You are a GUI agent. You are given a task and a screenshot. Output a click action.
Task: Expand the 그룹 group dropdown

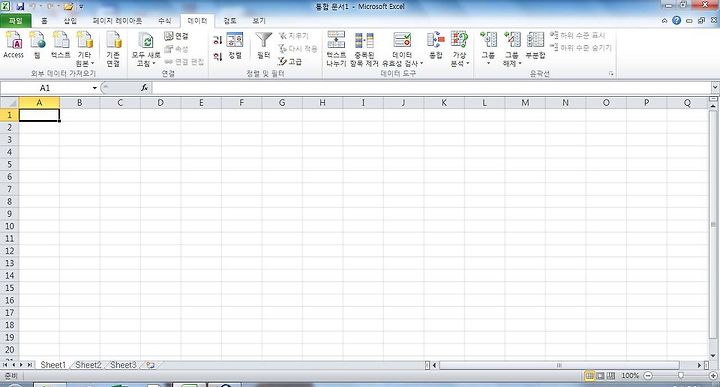pyautogui.click(x=488, y=62)
